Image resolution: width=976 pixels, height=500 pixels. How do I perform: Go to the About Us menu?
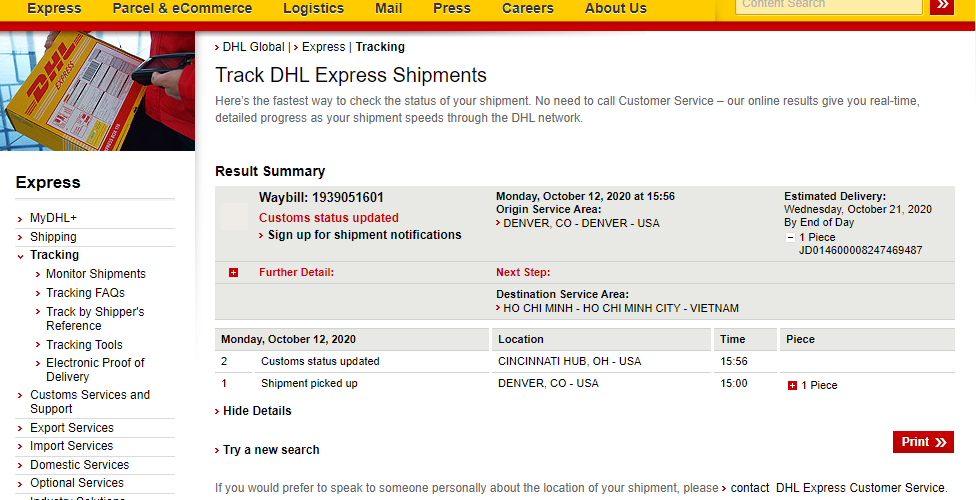[615, 8]
